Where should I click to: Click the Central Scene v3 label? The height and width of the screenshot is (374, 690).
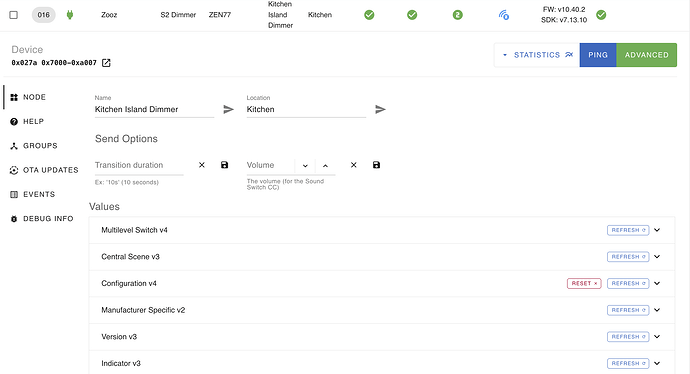(130, 257)
